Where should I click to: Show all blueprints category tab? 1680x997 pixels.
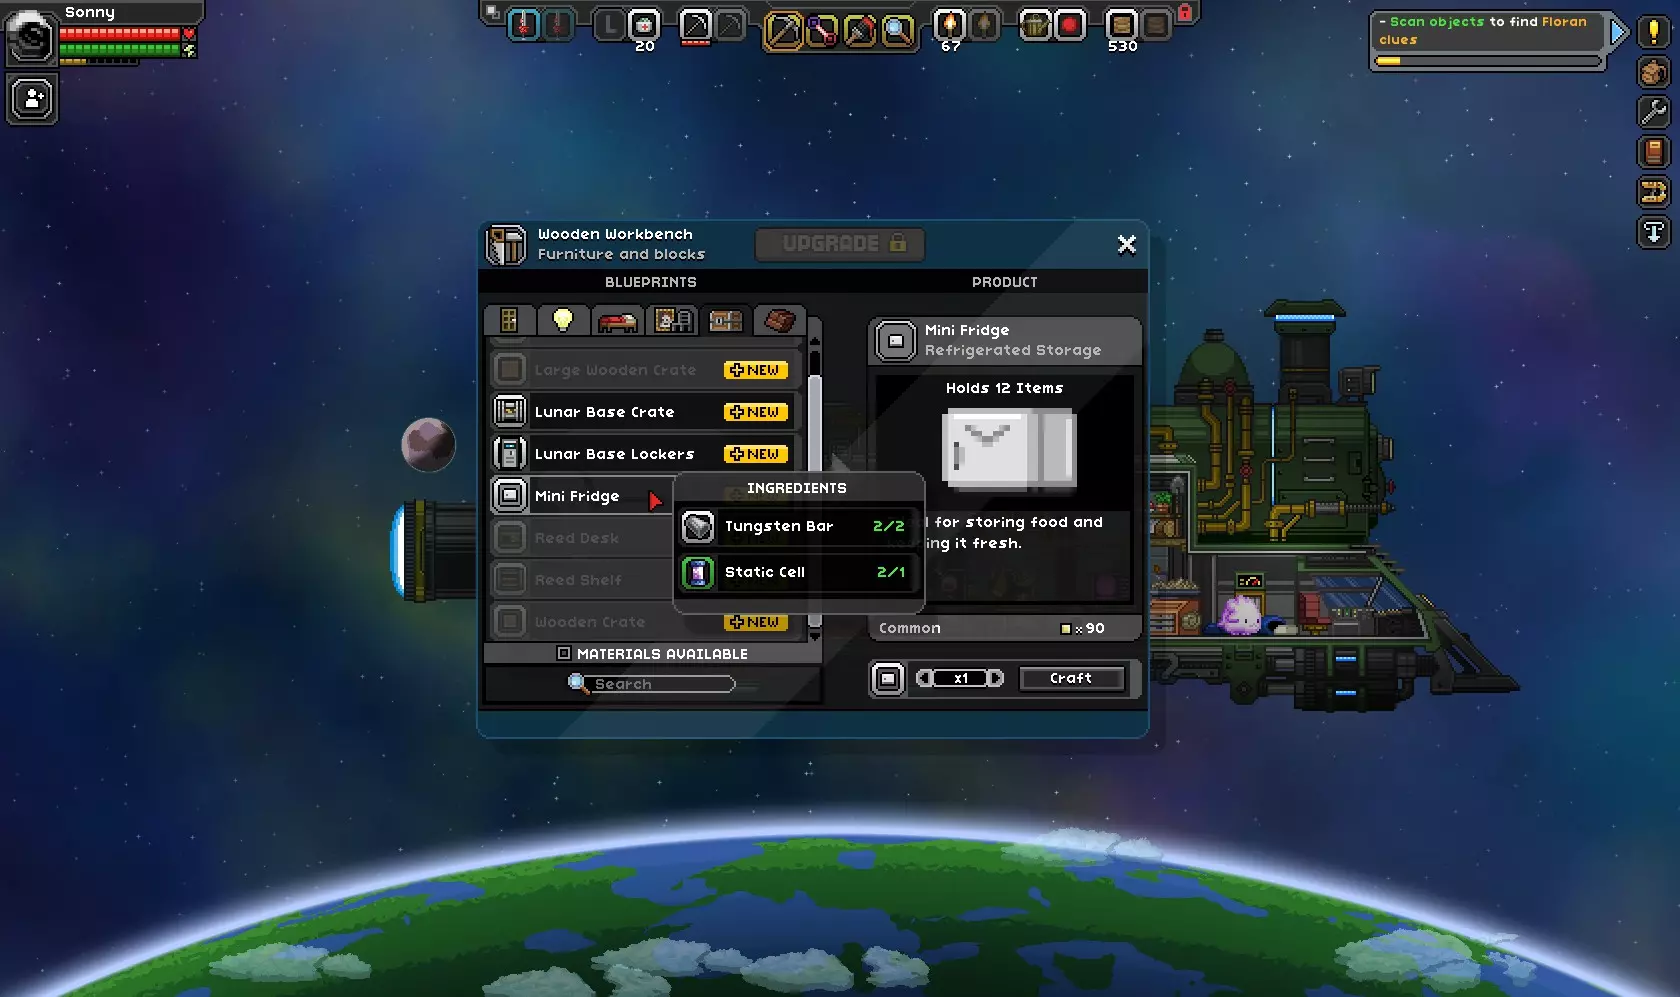coord(509,320)
